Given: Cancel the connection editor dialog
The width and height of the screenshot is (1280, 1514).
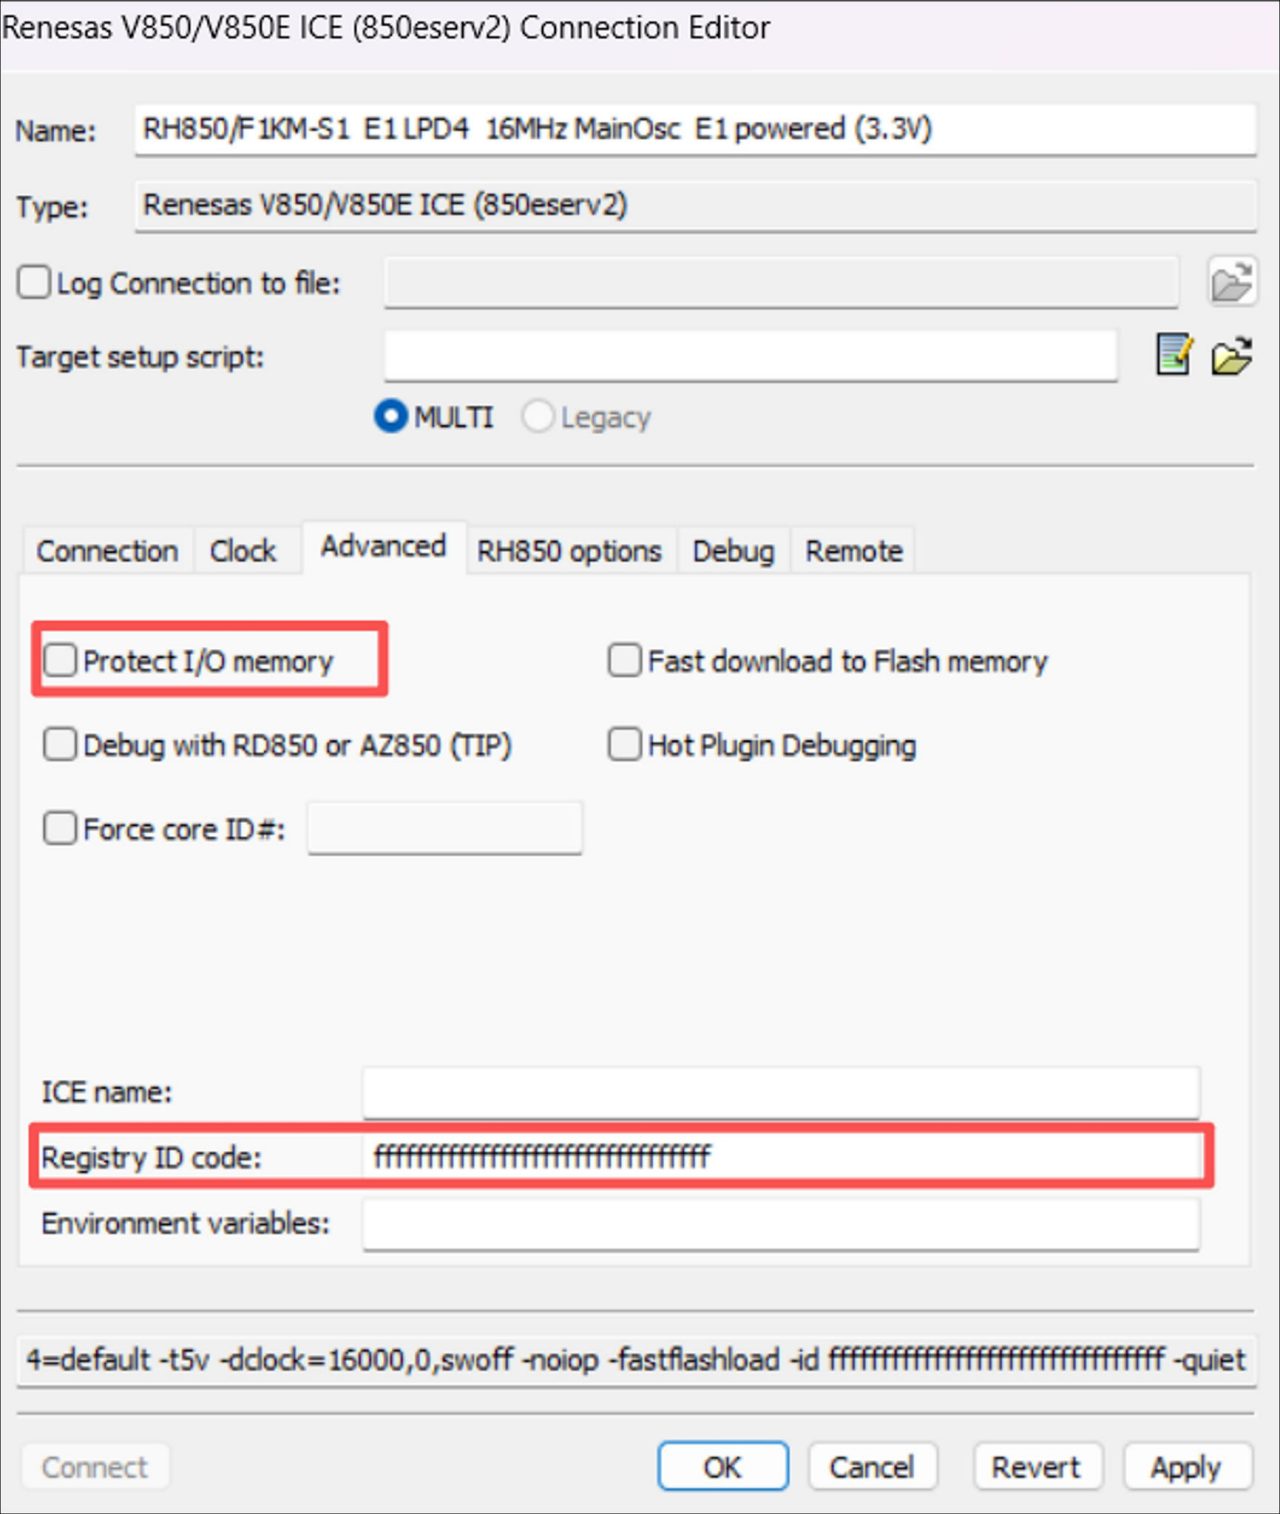Looking at the screenshot, I should 872,1467.
